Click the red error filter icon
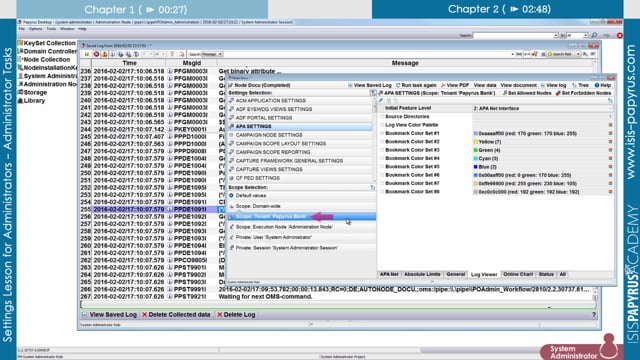The width and height of the screenshot is (640, 360). pos(96,54)
